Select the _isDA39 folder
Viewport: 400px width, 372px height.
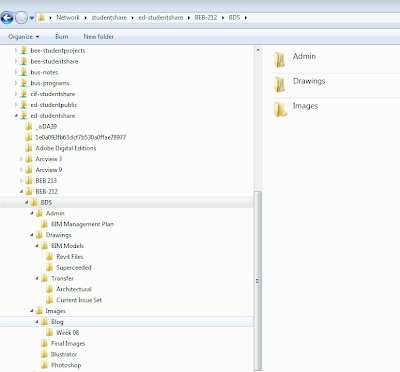coord(46,126)
